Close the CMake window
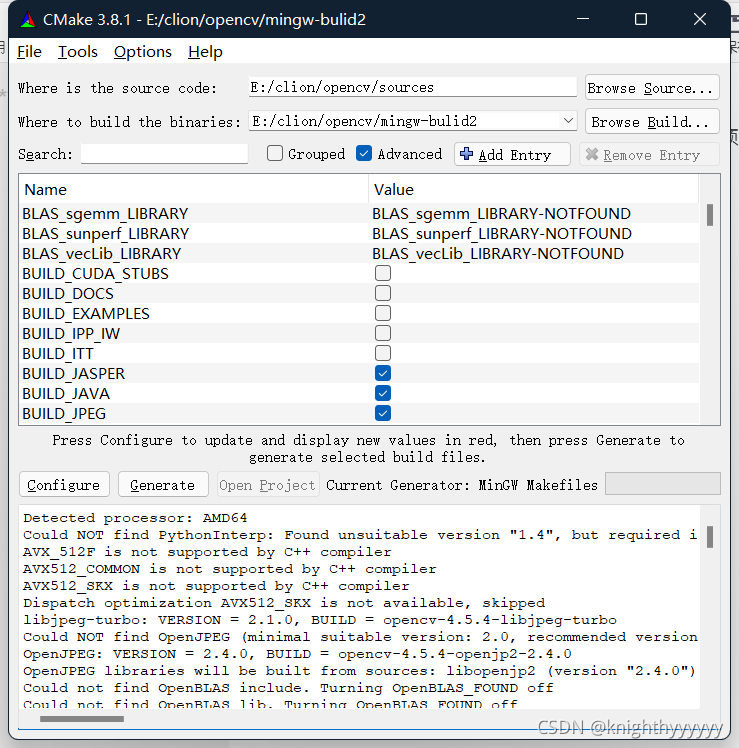 pyautogui.click(x=700, y=19)
